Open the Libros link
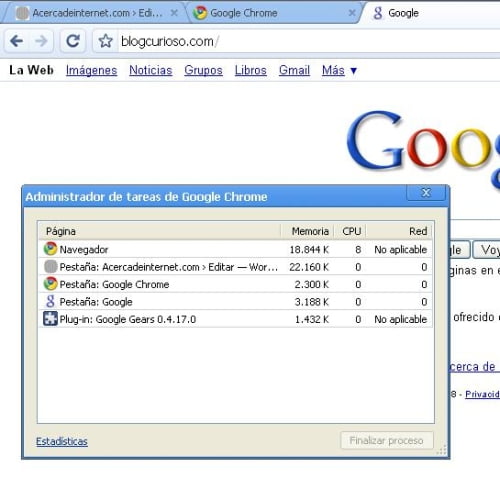500x478 pixels. tap(251, 70)
